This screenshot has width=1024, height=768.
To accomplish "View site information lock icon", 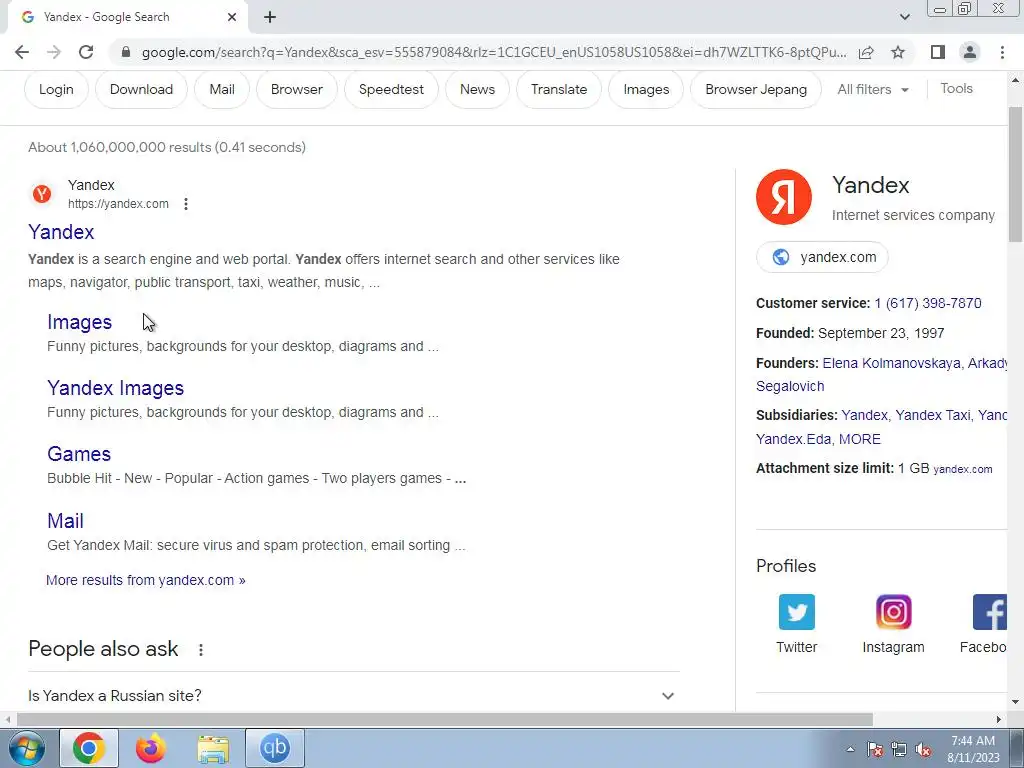I will click(x=126, y=52).
